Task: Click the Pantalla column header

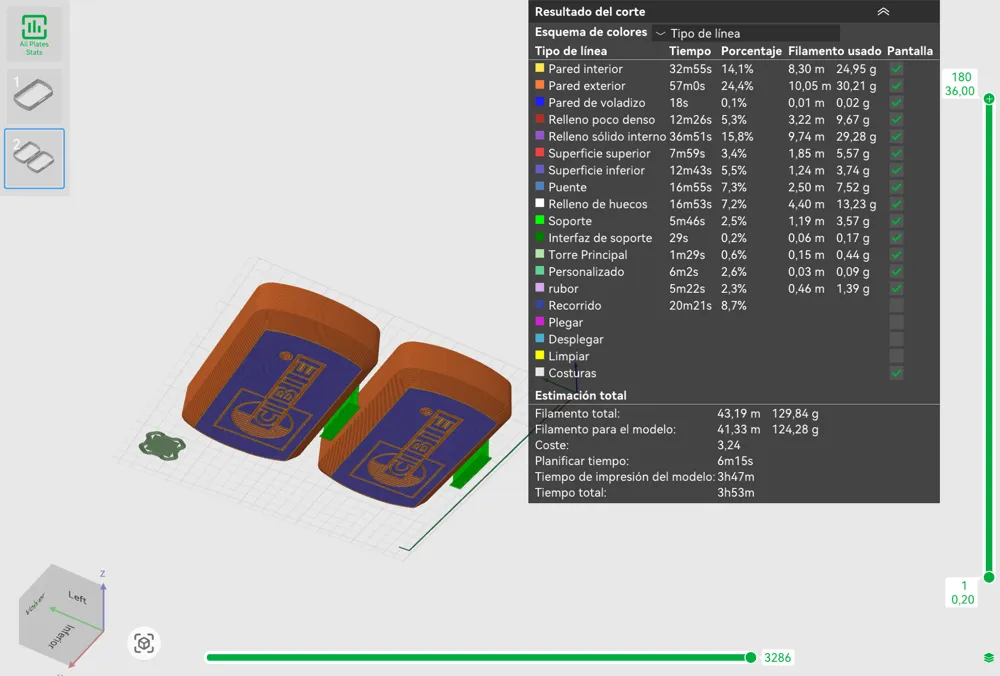Action: (x=909, y=51)
